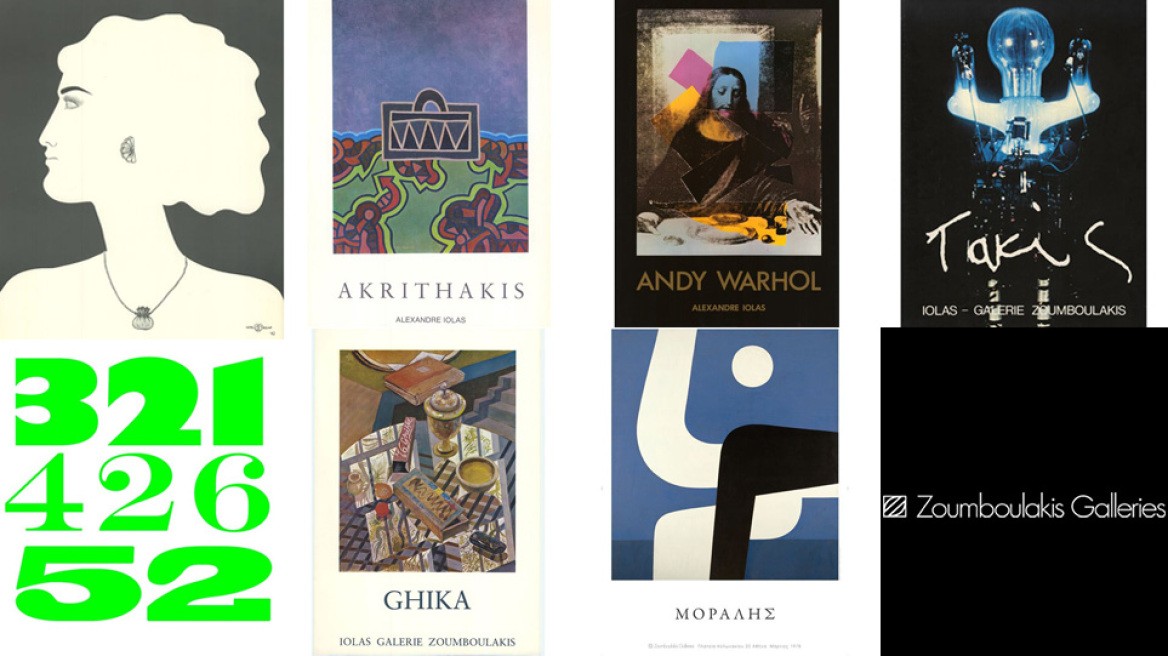Screen dimensions: 1168x656
Task: Click the Zoumboulakis Galleries text
Action: pos(1040,507)
